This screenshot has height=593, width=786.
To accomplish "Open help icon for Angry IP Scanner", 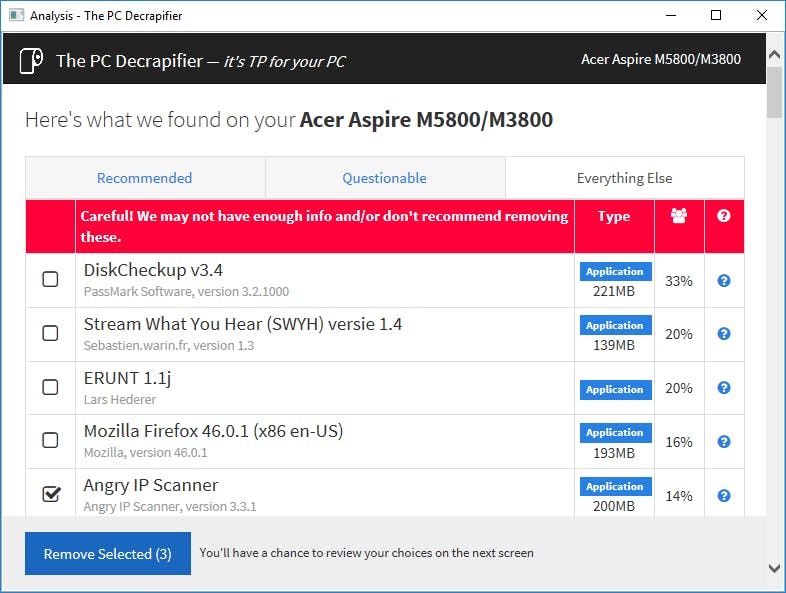I will tap(724, 496).
